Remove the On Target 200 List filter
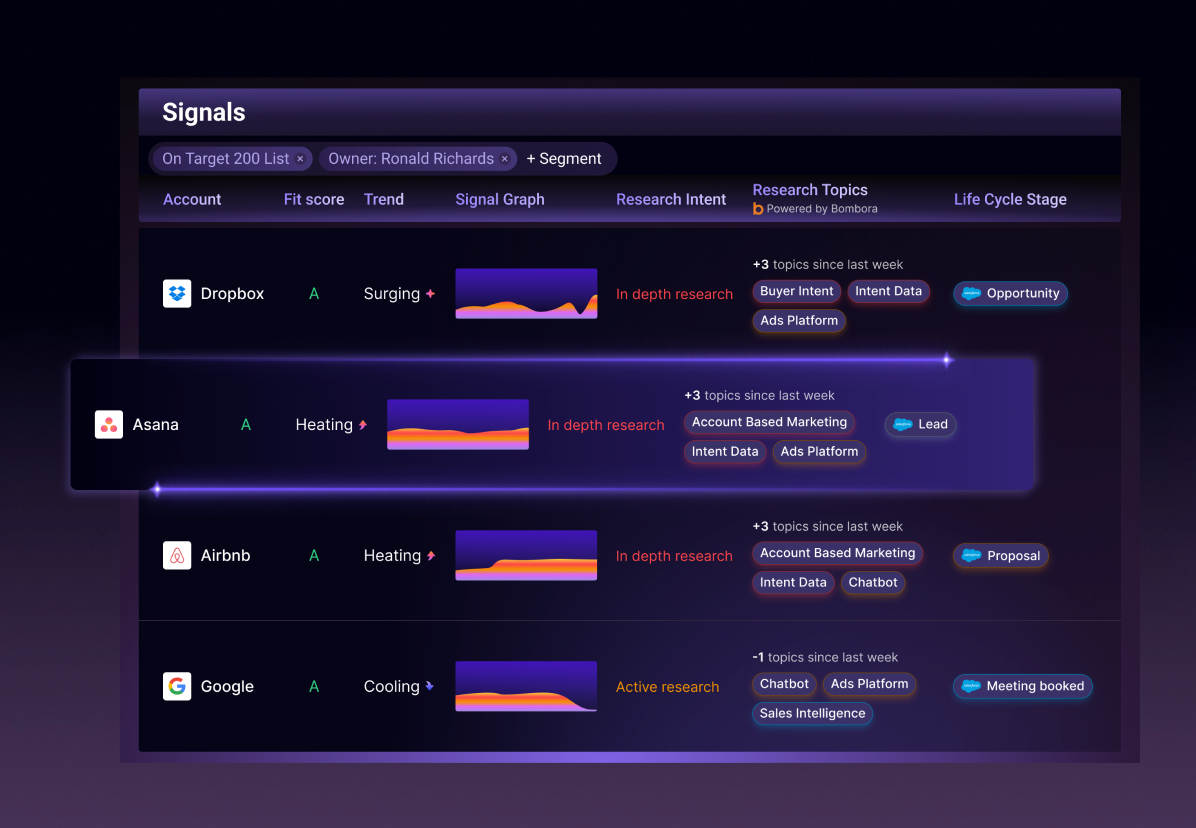Image resolution: width=1196 pixels, height=828 pixels. click(x=300, y=159)
